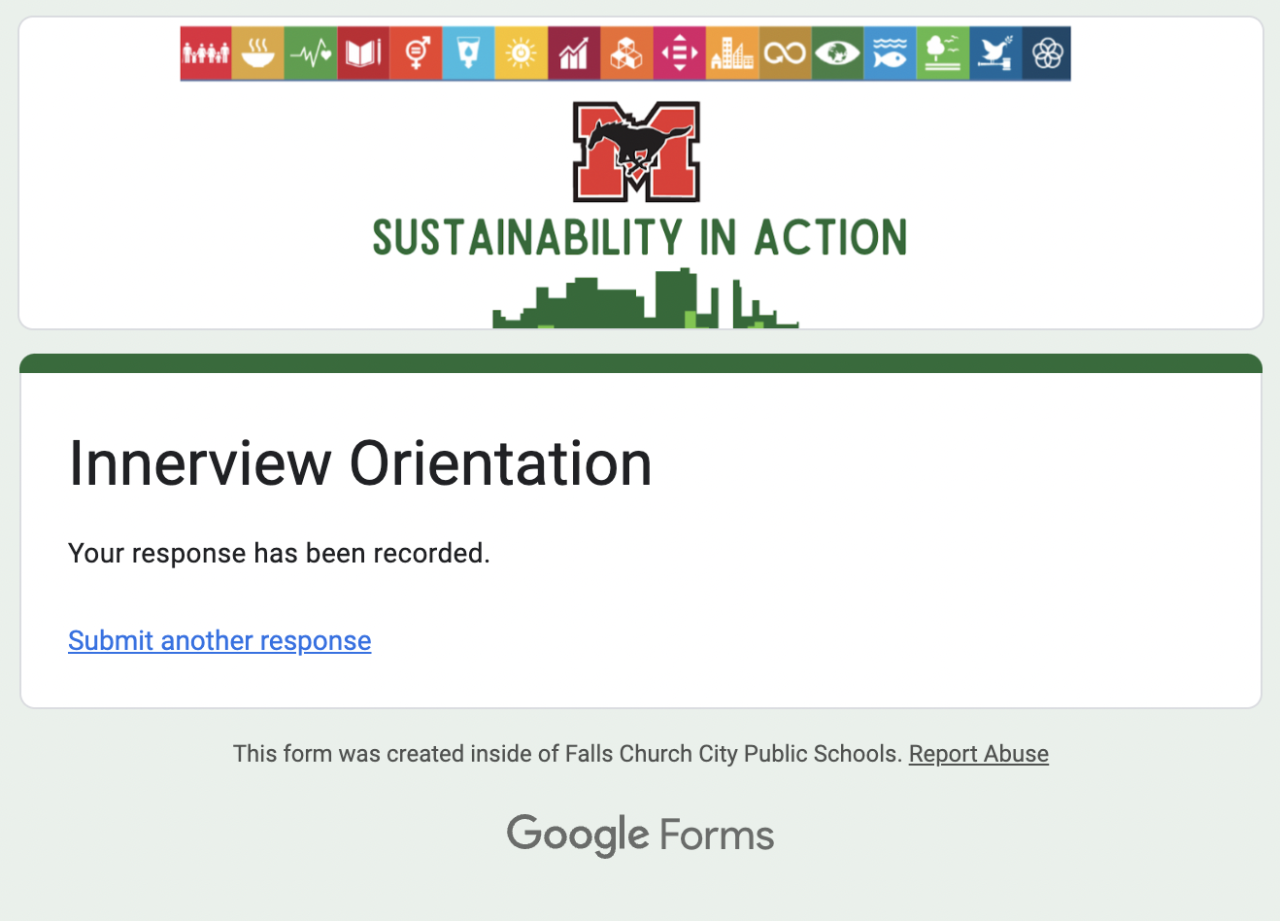The height and width of the screenshot is (921, 1280).
Task: Click the Gender Equality symbol icon
Action: point(415,54)
